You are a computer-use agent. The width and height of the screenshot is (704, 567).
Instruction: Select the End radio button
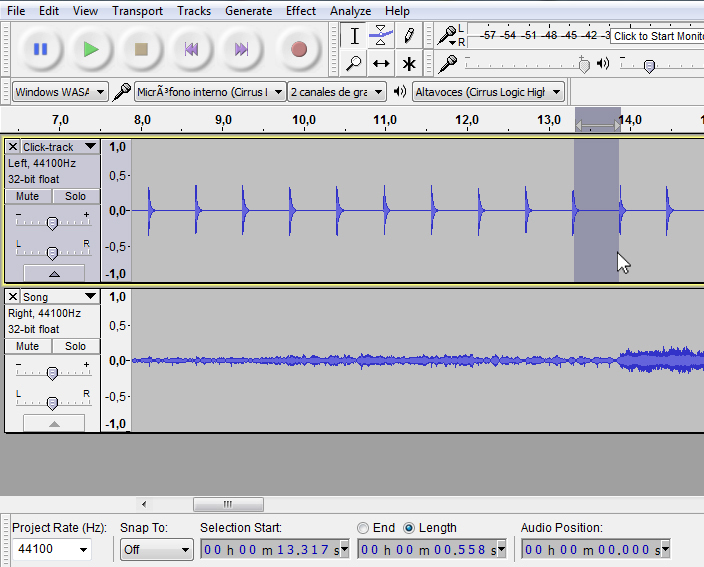pyautogui.click(x=363, y=528)
